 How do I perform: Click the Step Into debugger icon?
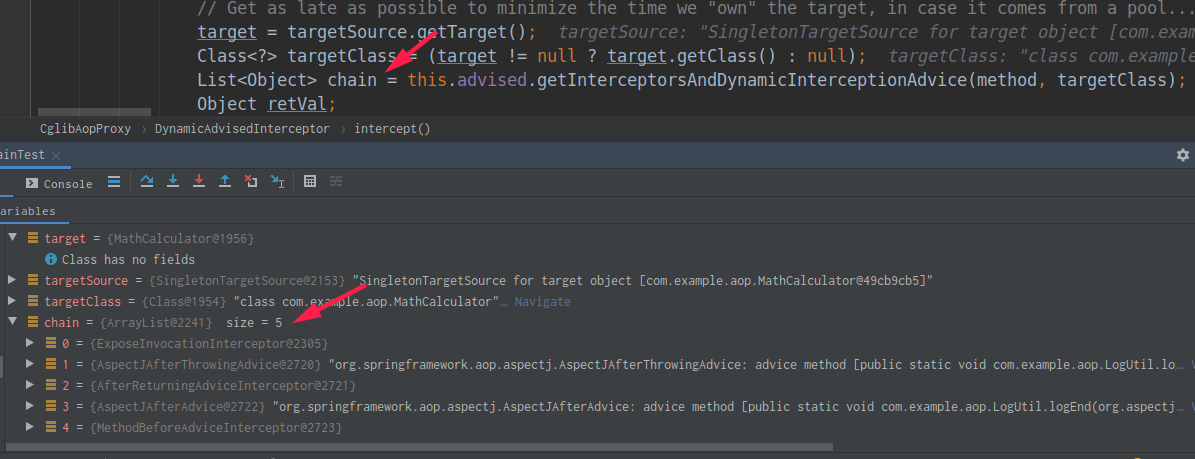[x=173, y=182]
